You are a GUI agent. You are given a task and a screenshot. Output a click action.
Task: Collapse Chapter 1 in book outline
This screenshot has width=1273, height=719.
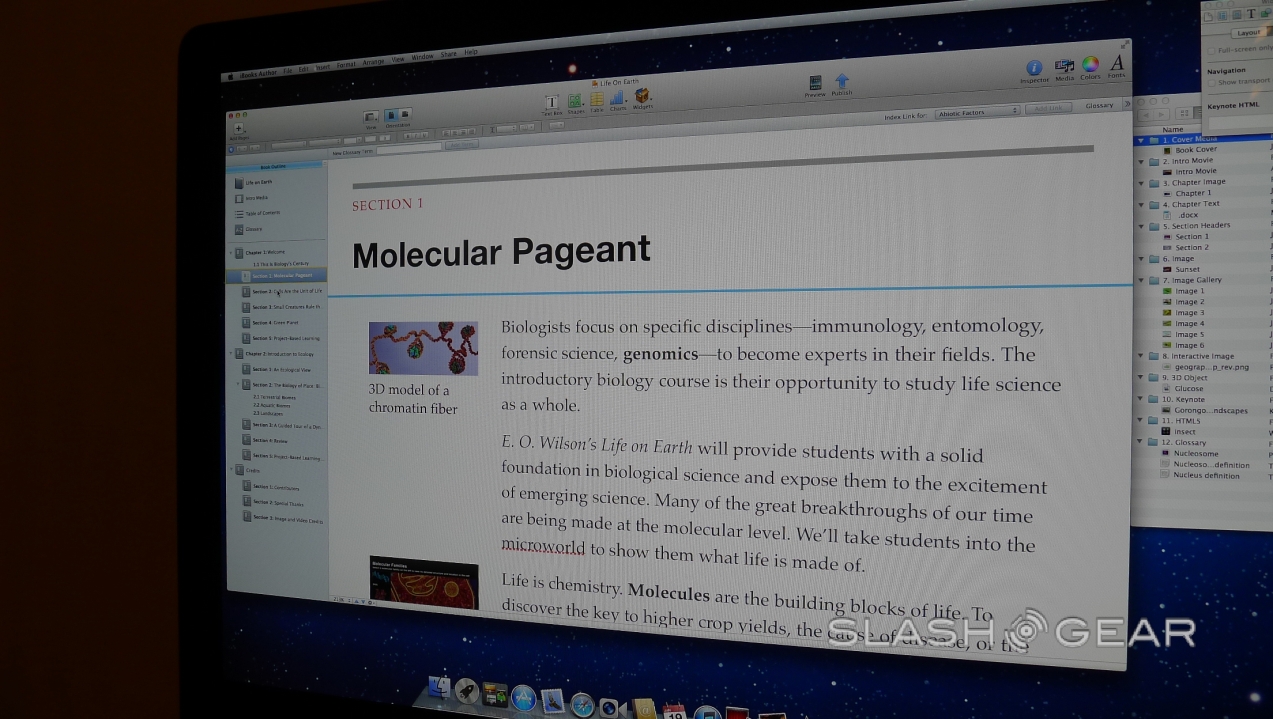coord(231,252)
